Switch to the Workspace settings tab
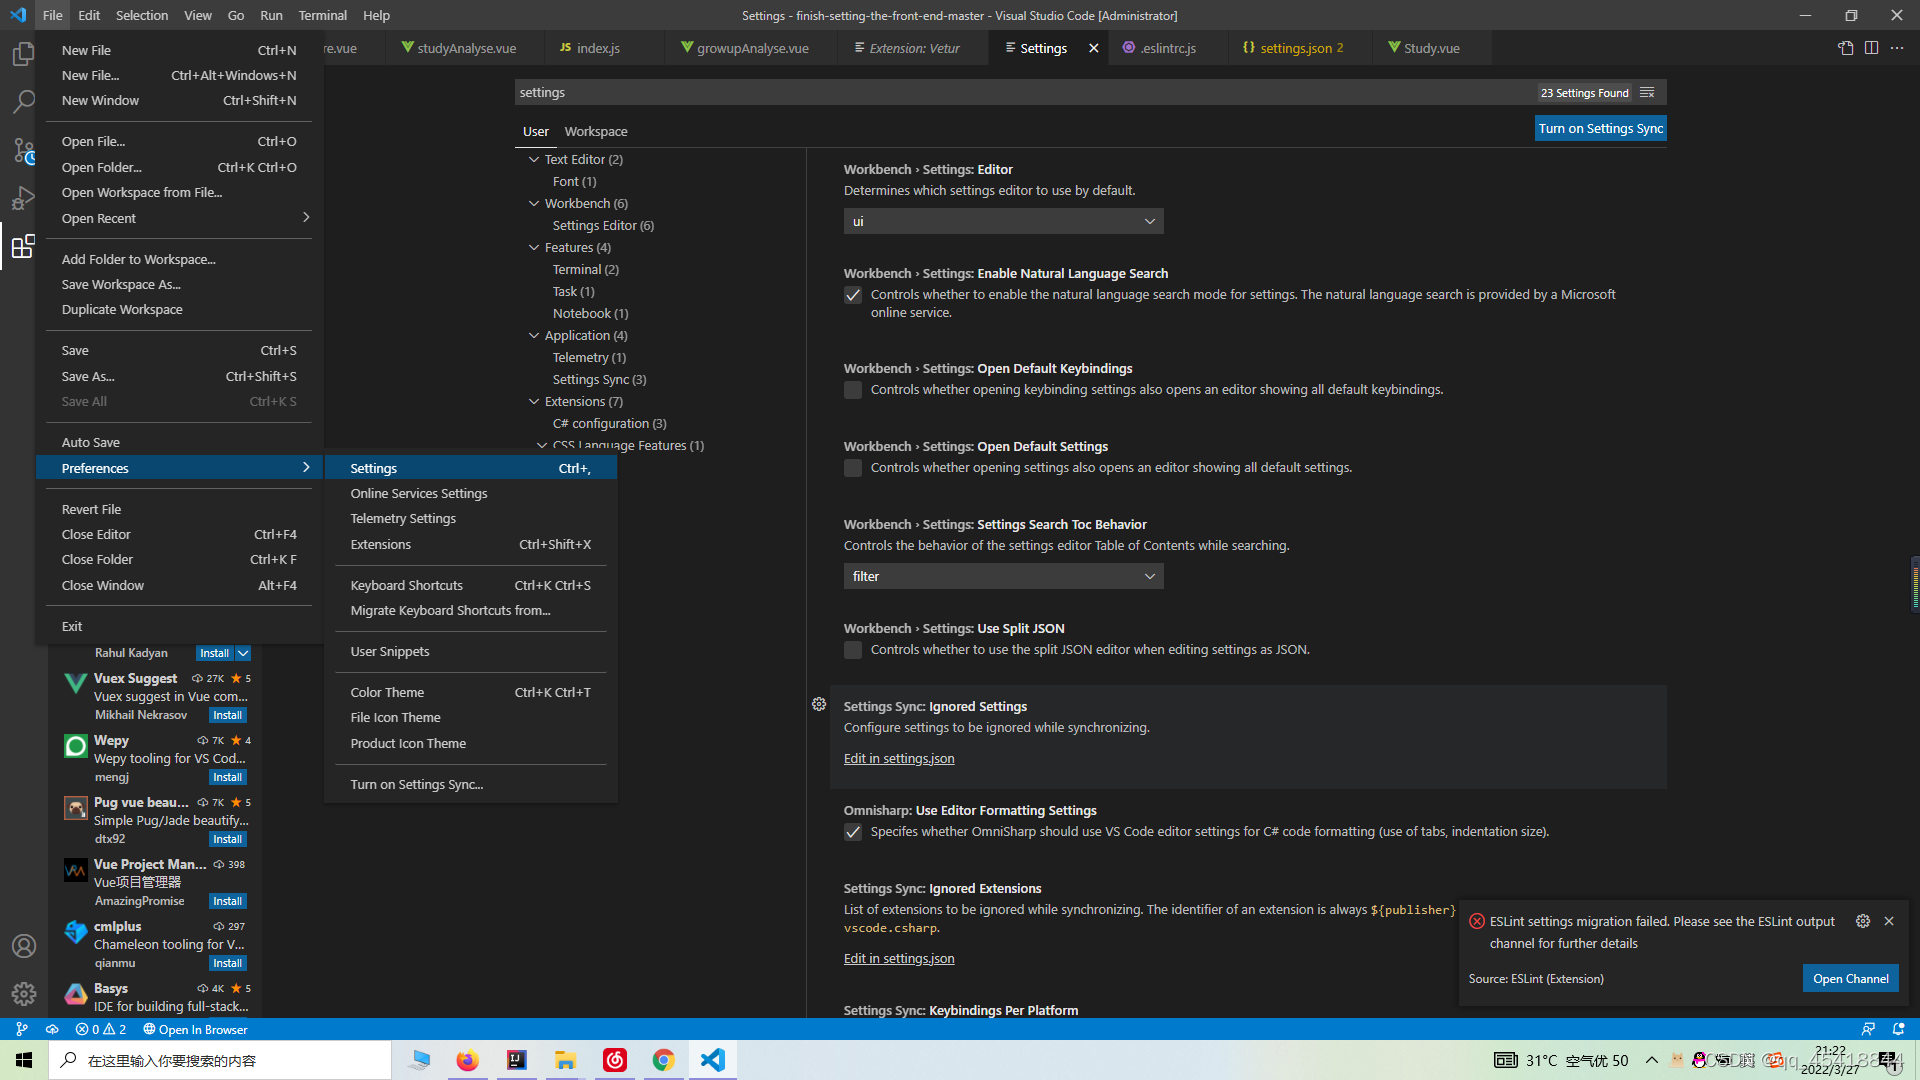Image resolution: width=1920 pixels, height=1080 pixels. coord(595,131)
